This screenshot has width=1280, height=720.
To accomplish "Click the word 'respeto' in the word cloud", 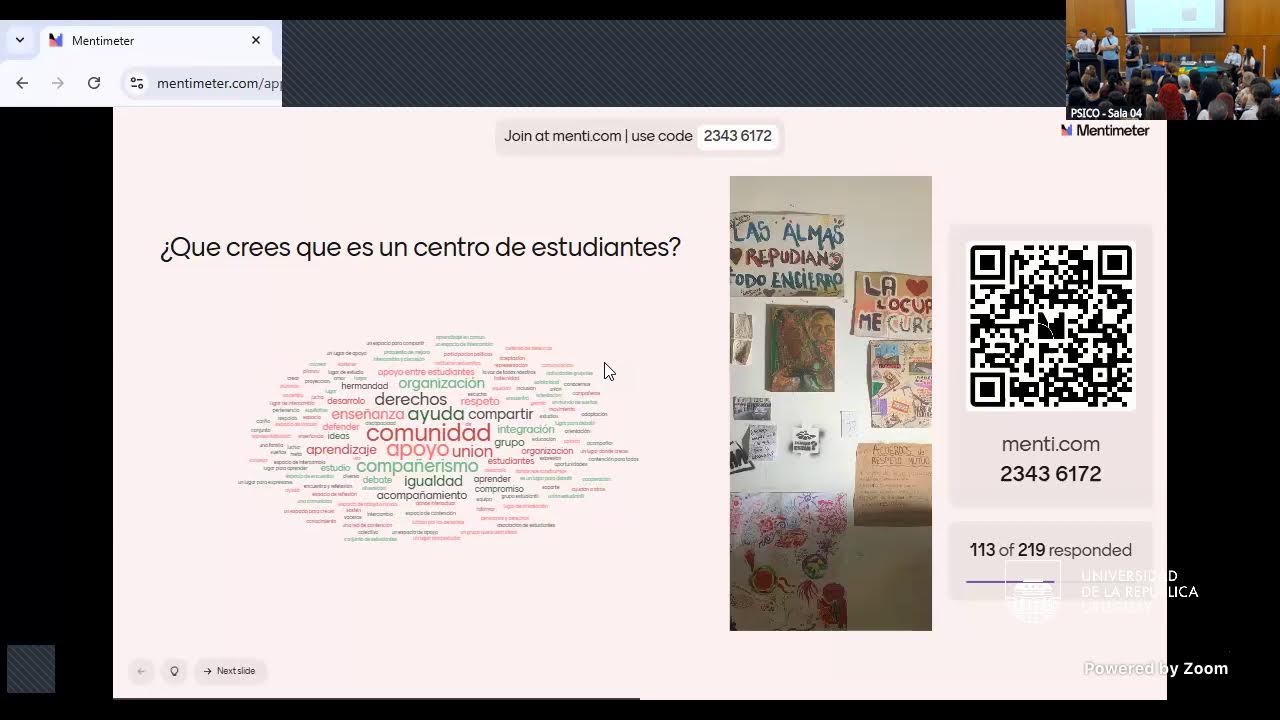I will (480, 401).
